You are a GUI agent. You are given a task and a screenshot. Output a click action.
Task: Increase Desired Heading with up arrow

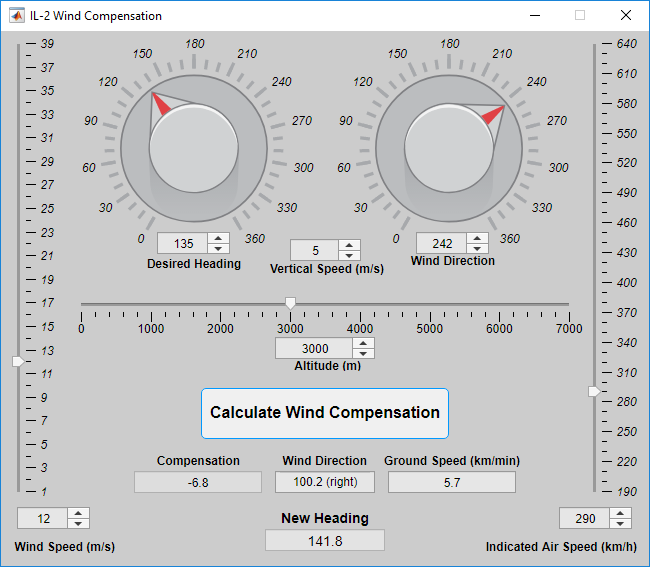point(219,239)
